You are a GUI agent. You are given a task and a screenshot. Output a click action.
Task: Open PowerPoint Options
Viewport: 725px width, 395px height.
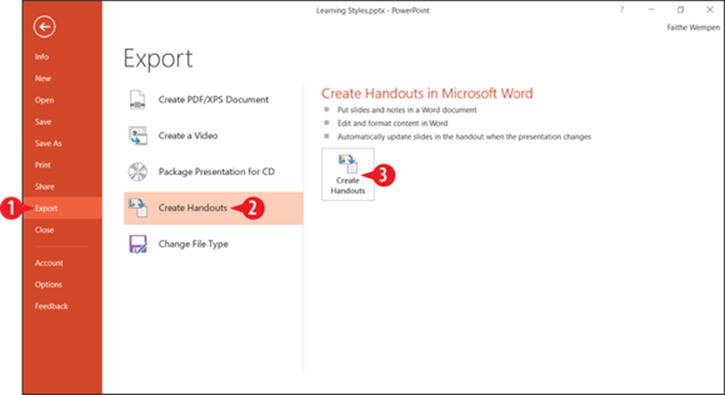[49, 284]
